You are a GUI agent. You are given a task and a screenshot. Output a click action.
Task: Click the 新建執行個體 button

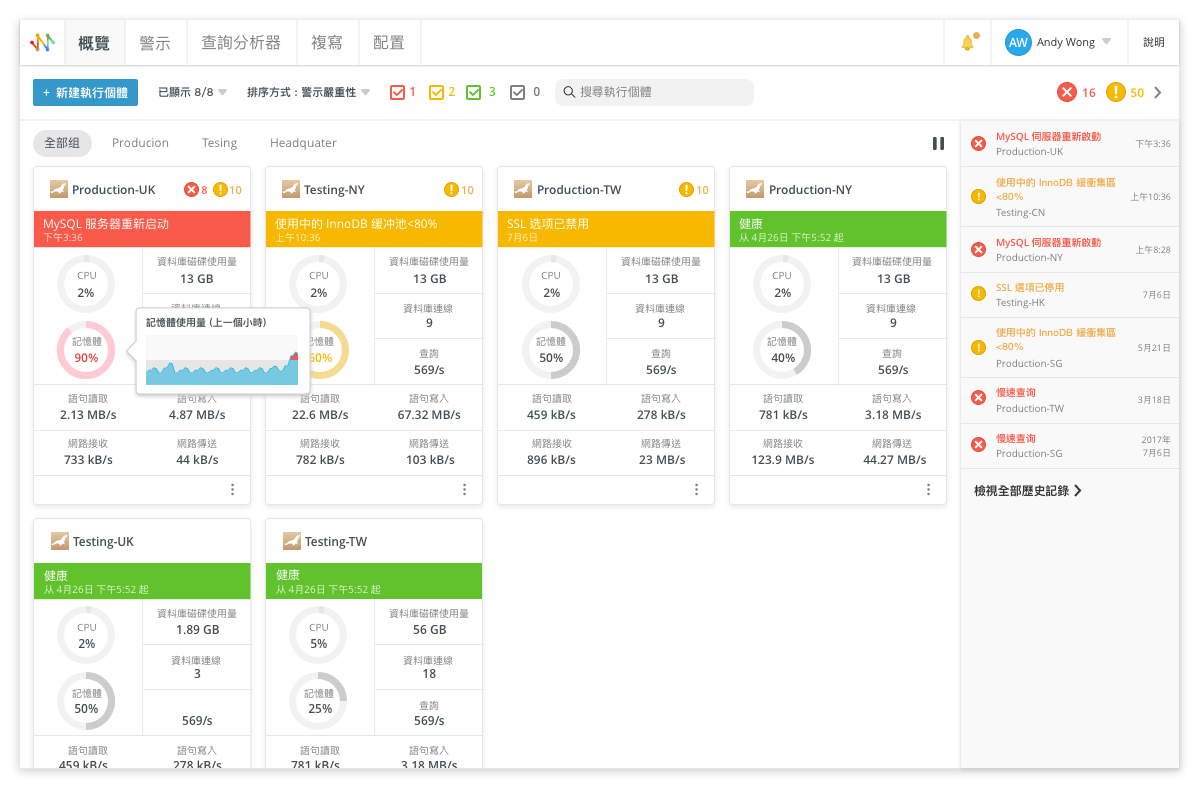[85, 93]
